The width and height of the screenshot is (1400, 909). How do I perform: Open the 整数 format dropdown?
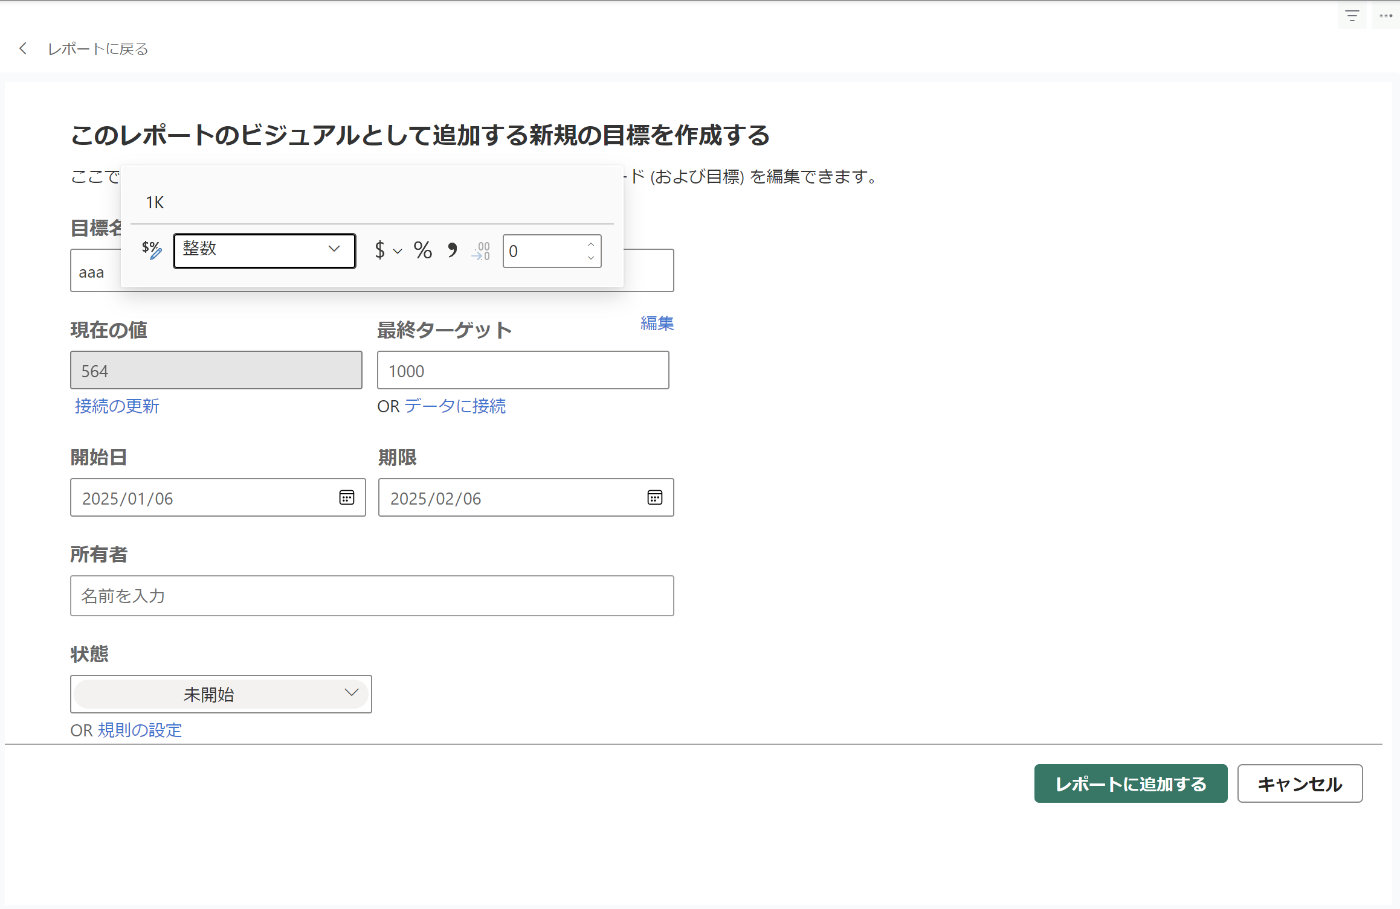[x=264, y=250]
